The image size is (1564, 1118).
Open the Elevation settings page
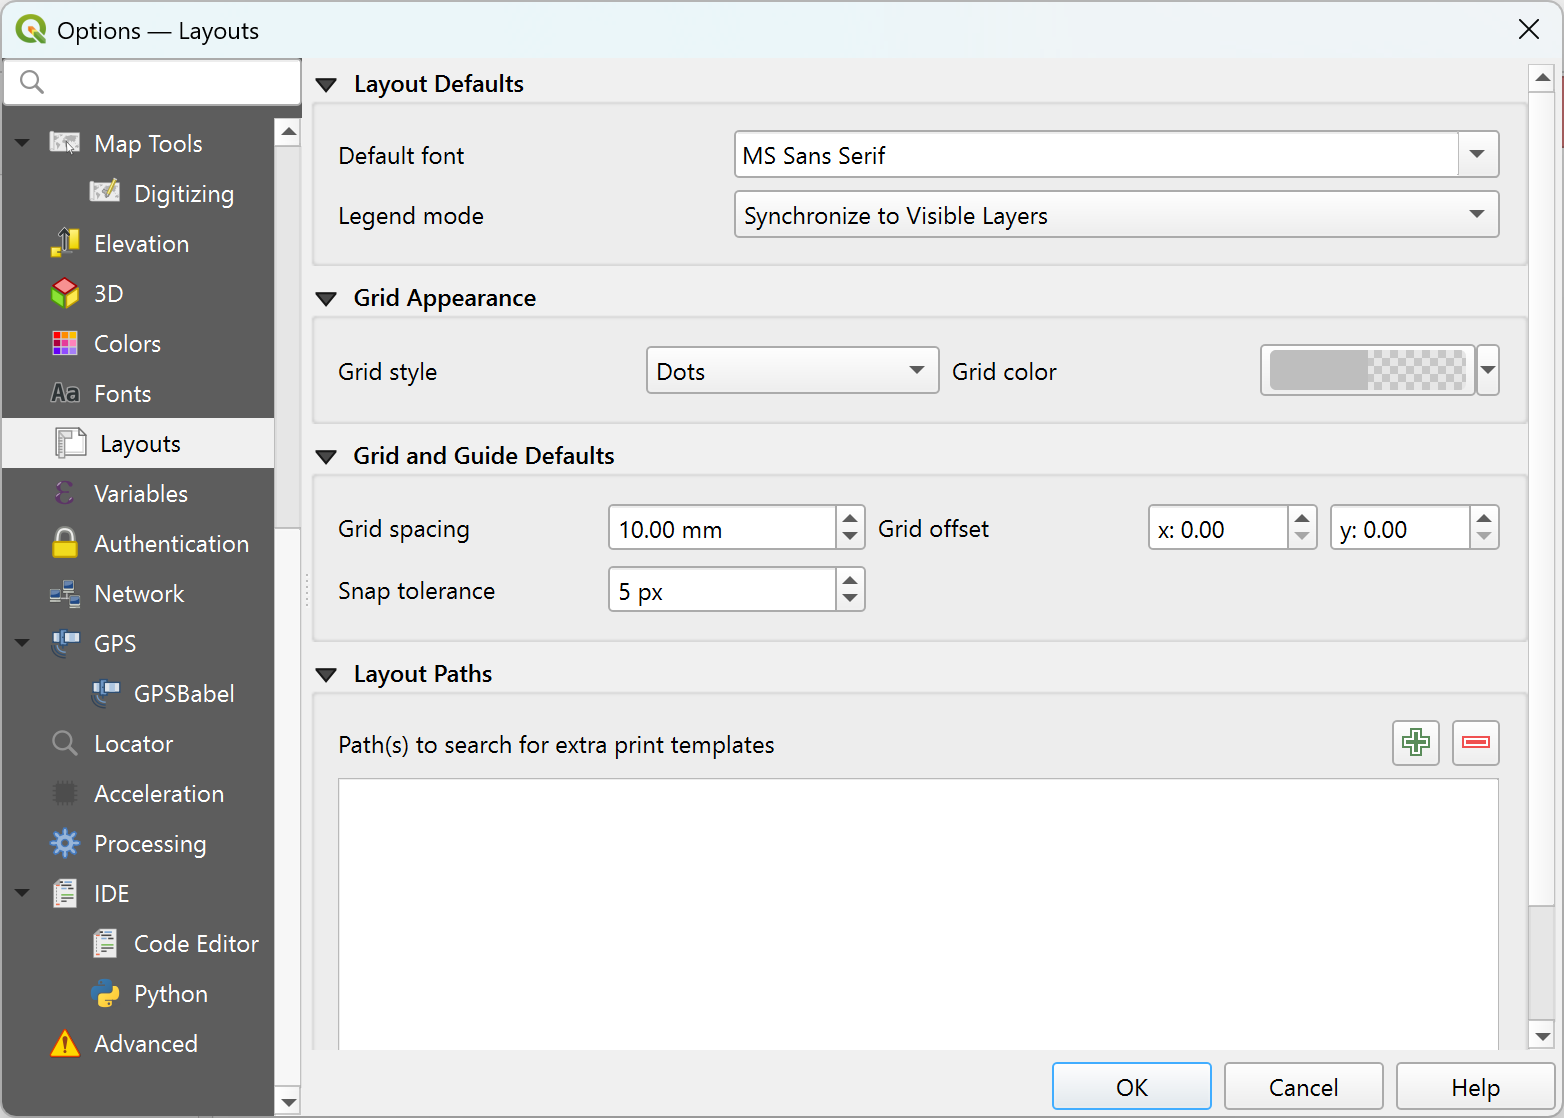point(141,243)
